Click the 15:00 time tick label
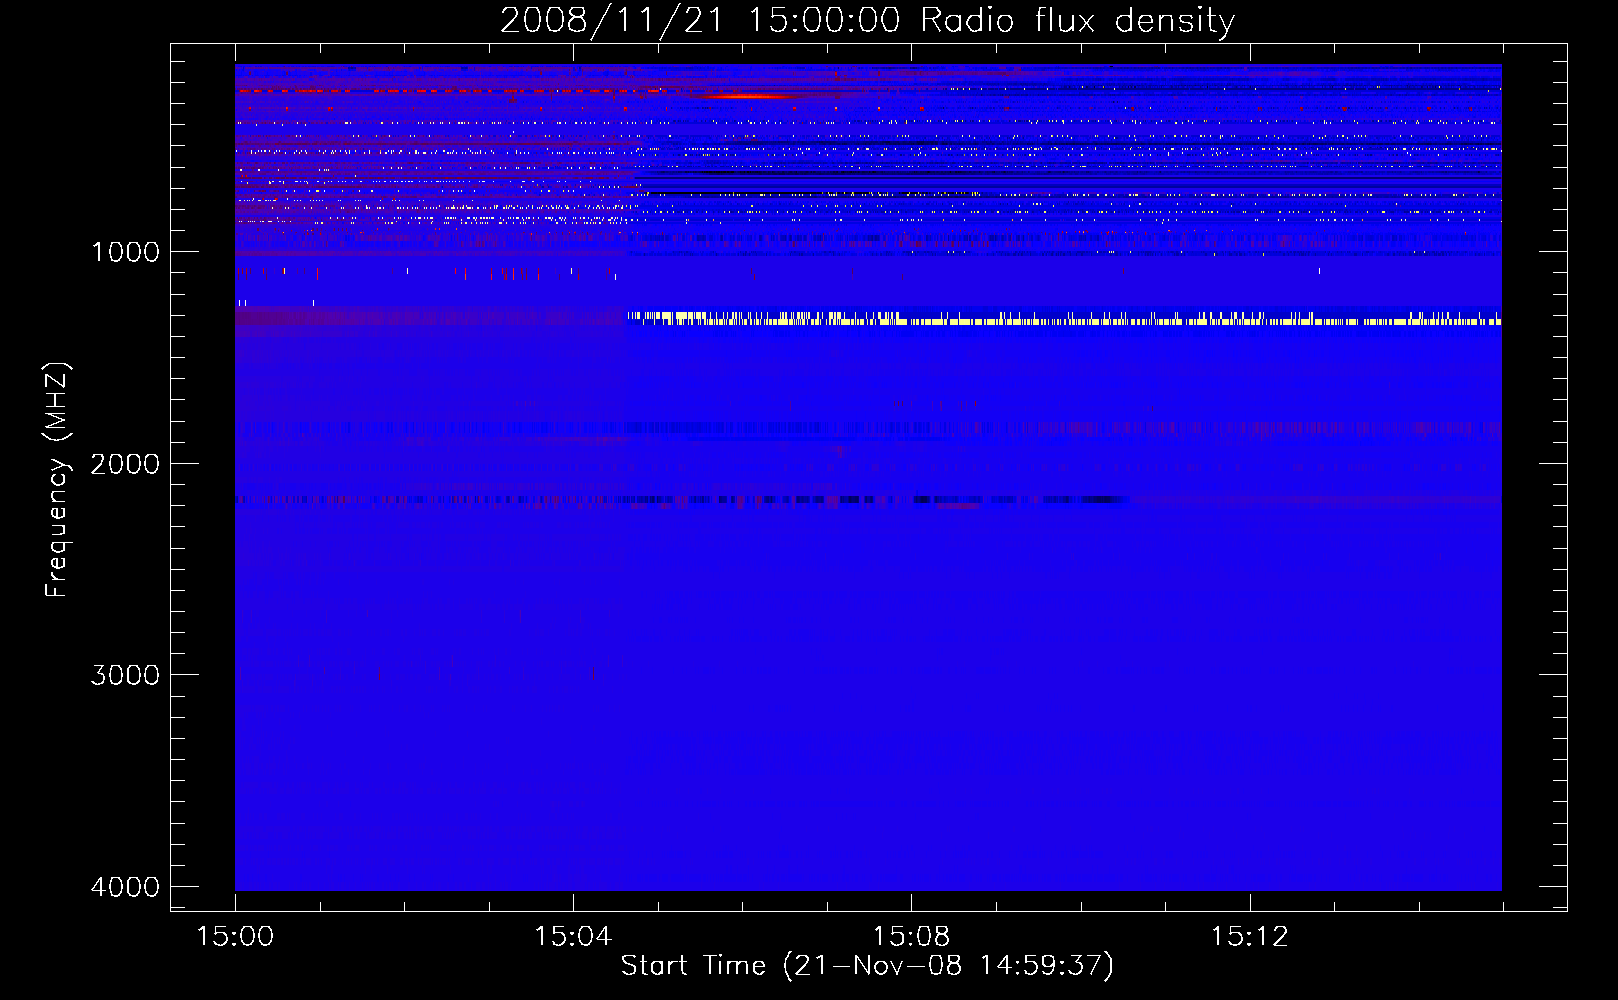The width and height of the screenshot is (1618, 1000). pos(235,936)
